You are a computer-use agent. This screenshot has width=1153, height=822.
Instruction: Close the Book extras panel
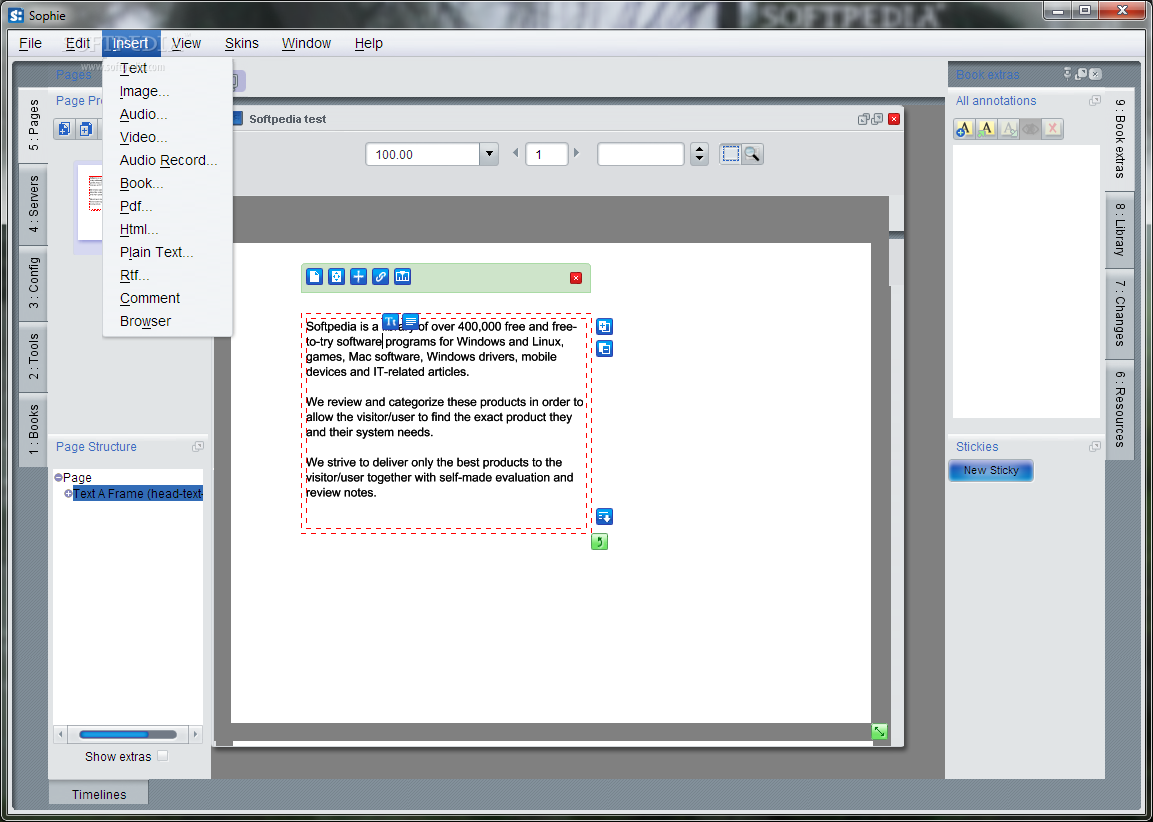[x=1096, y=74]
